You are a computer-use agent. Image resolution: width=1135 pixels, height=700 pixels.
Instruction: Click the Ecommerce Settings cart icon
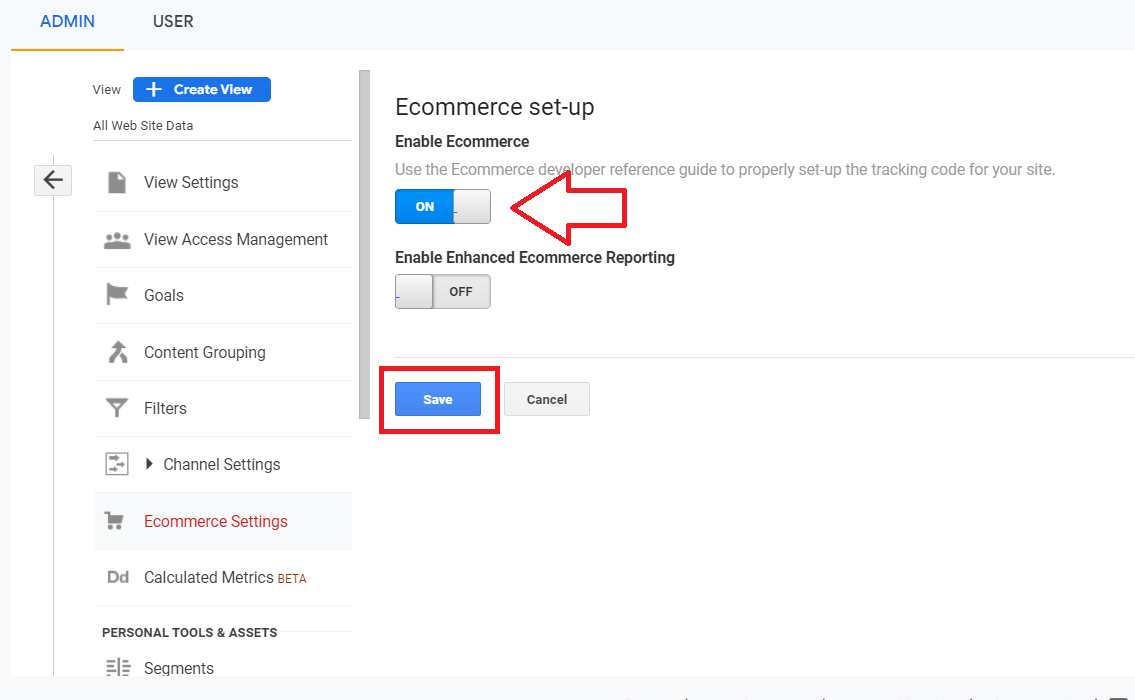click(114, 521)
